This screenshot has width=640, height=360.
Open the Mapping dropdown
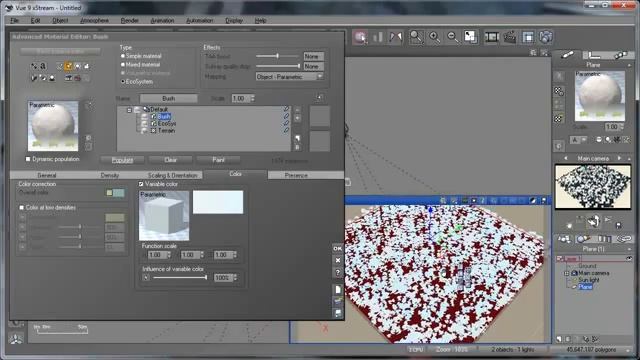pyautogui.click(x=289, y=77)
